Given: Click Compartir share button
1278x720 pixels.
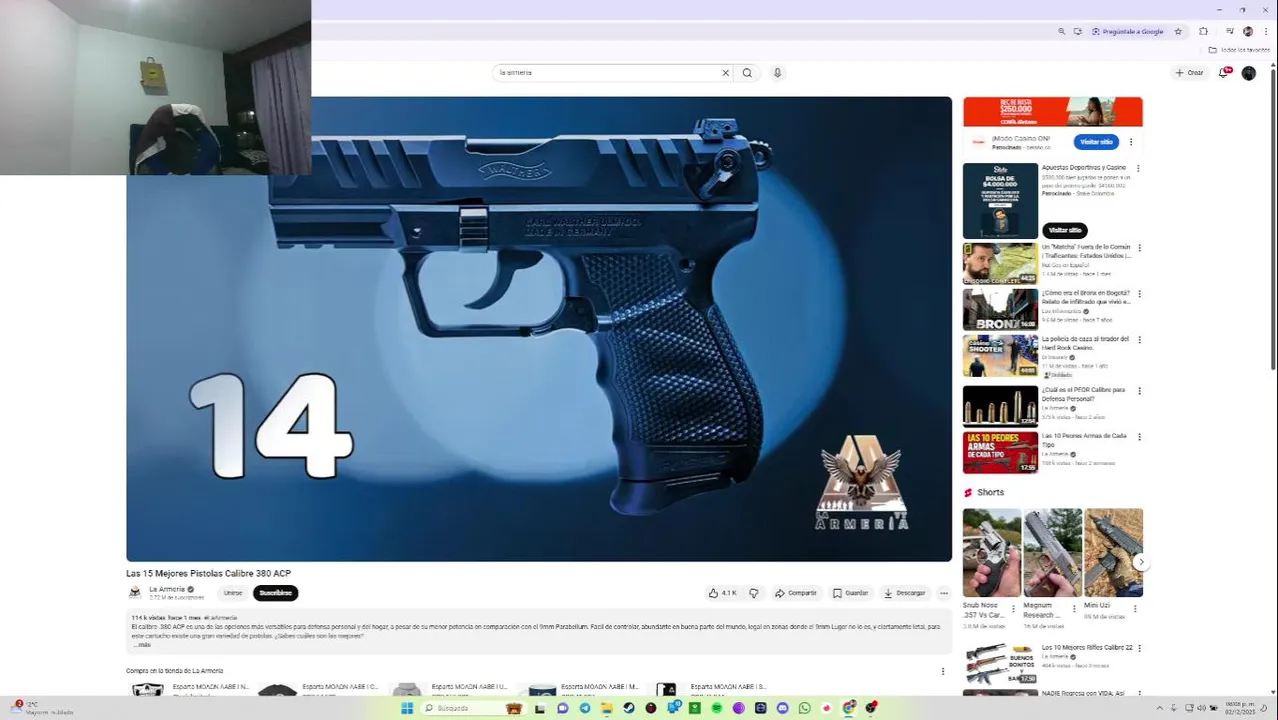Looking at the screenshot, I should (x=796, y=593).
